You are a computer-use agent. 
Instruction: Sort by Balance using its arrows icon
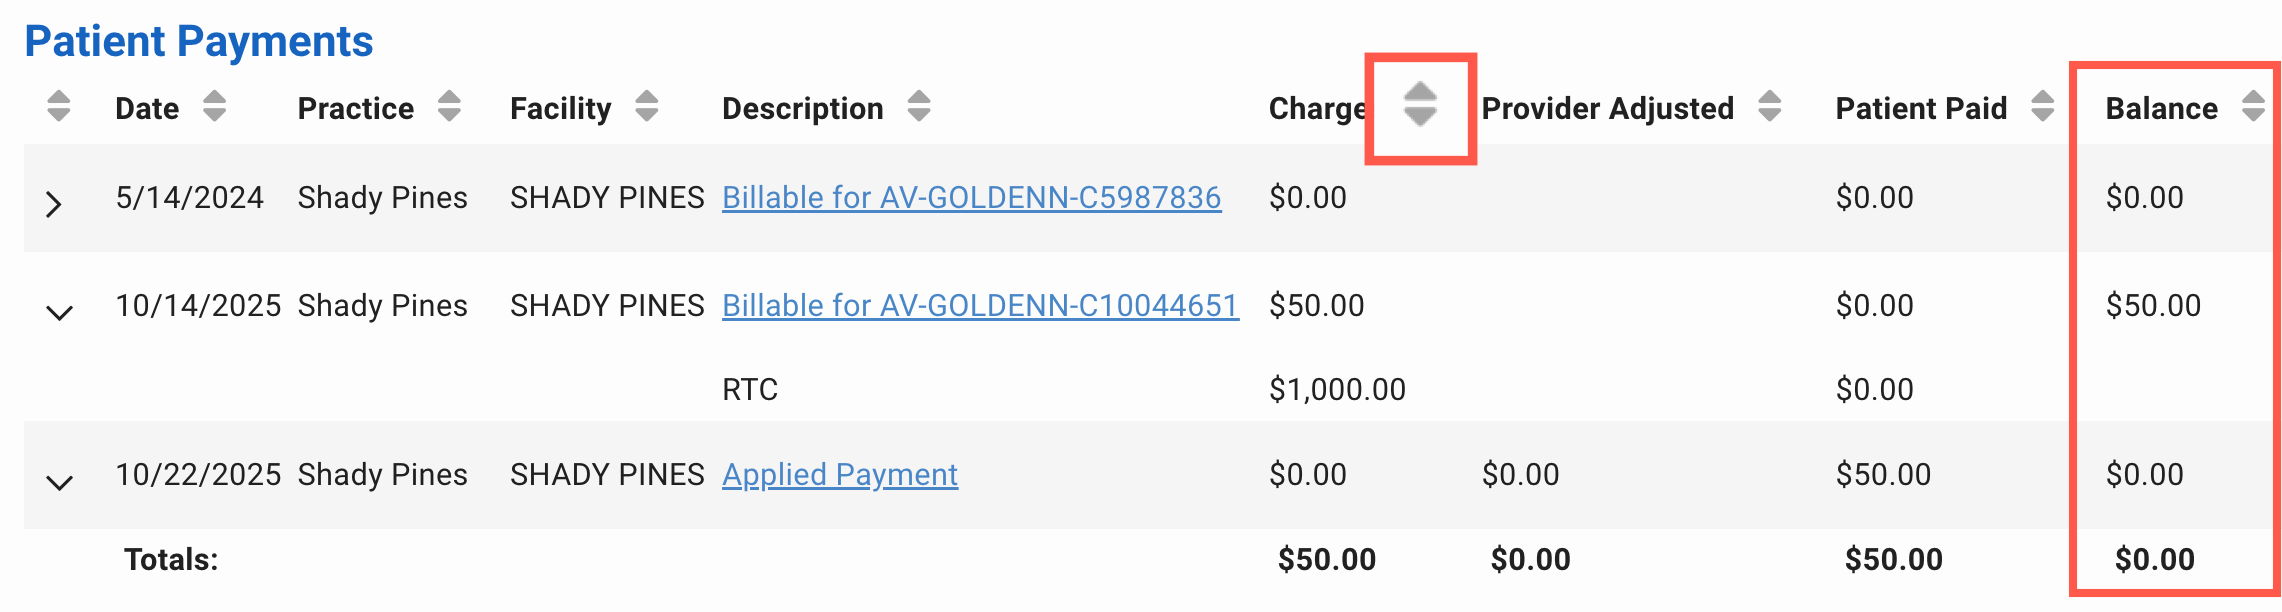click(x=2253, y=106)
